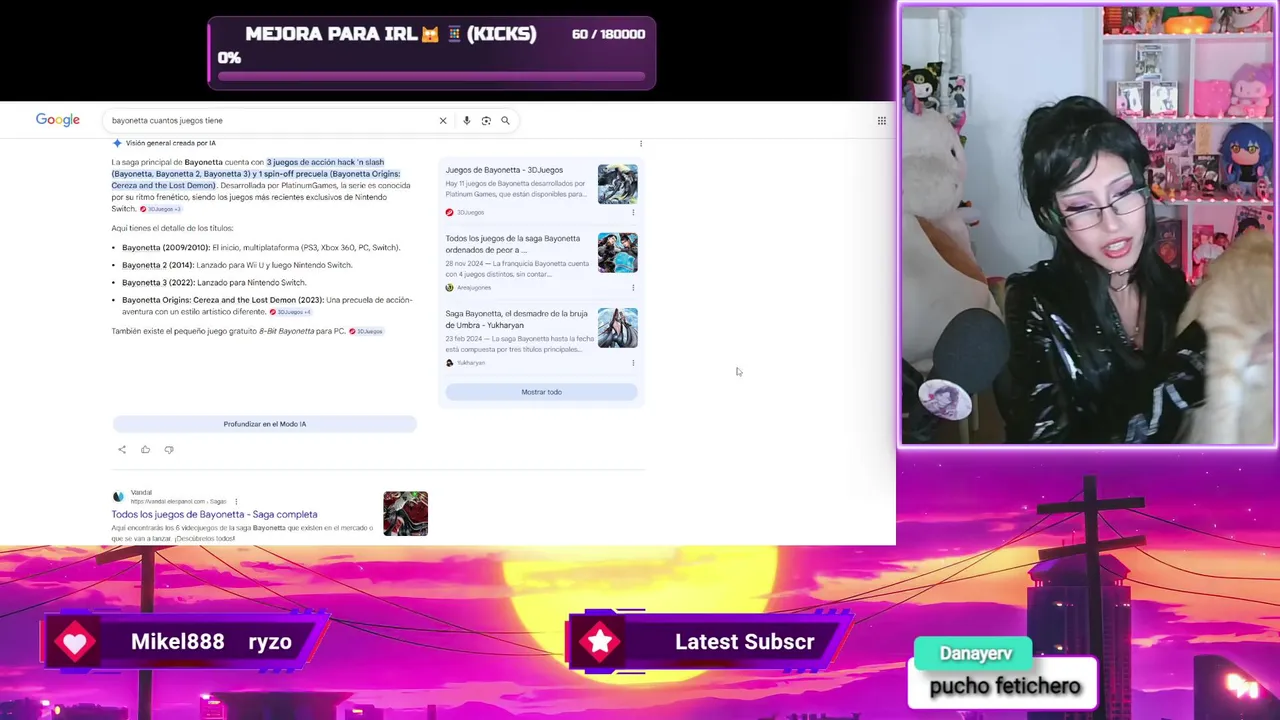Open AI overview three-dot options menu

click(641, 144)
